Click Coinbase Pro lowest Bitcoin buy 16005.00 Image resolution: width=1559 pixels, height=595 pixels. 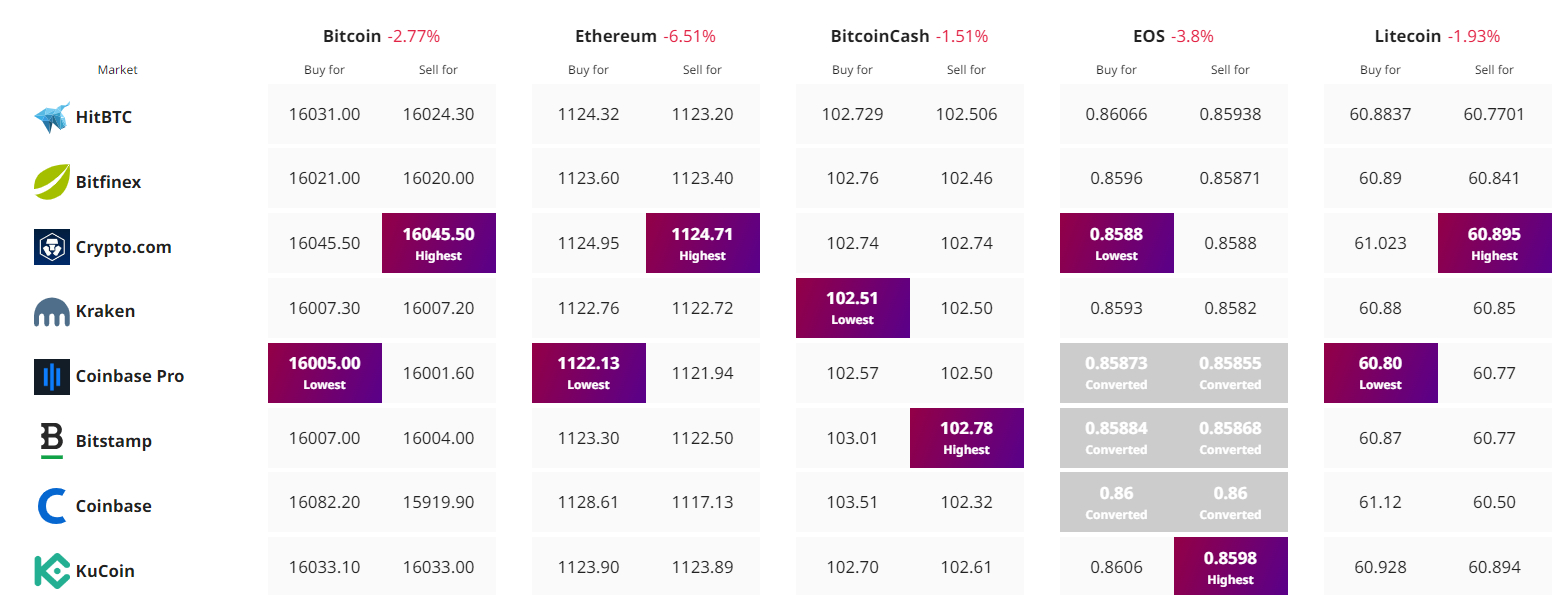tap(325, 373)
